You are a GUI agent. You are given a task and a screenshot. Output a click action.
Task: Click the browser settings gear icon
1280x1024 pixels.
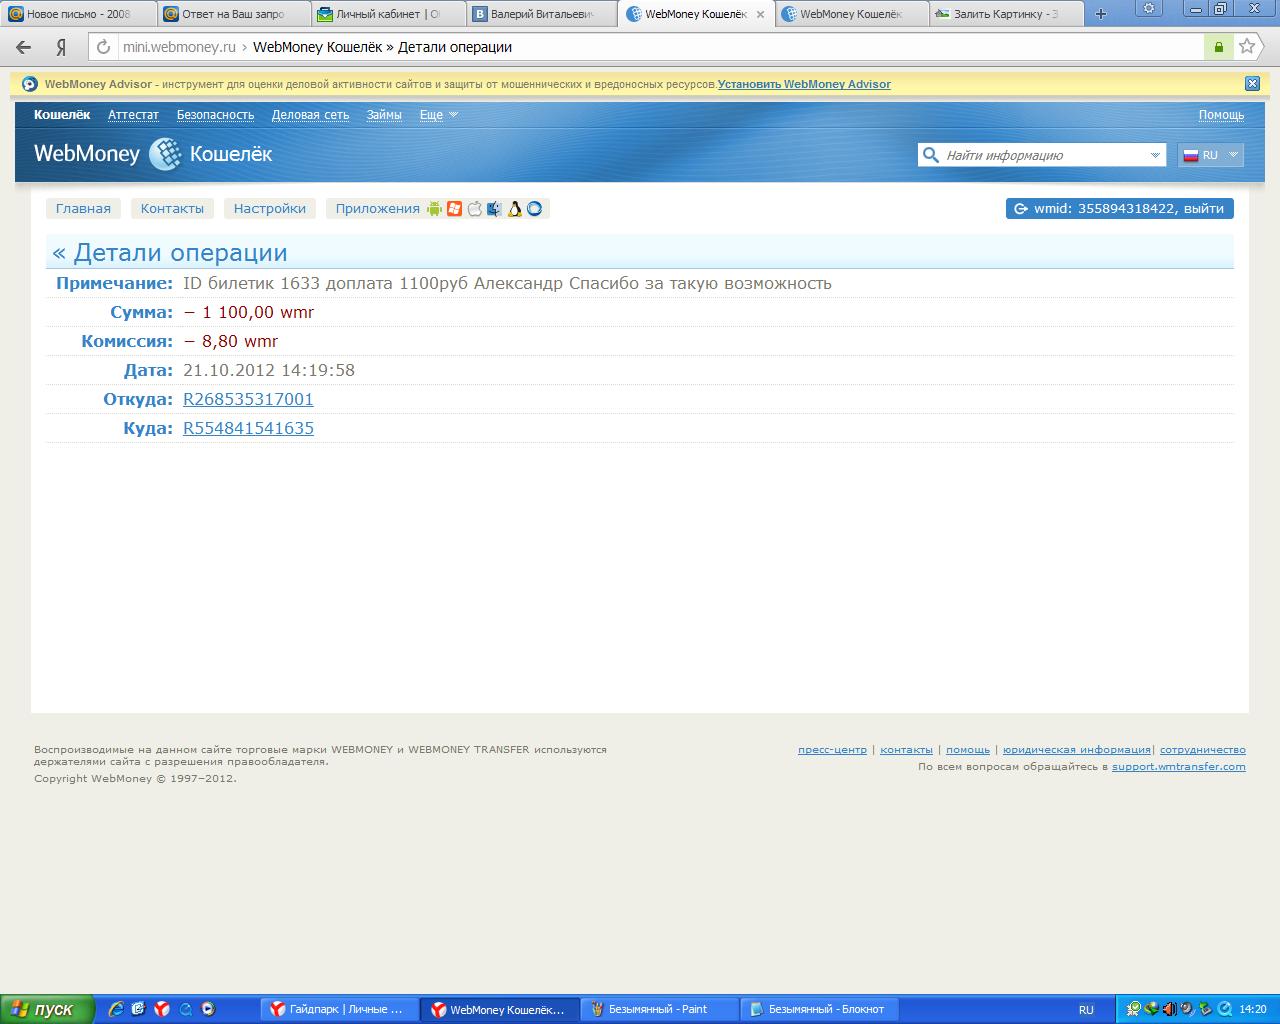(x=1149, y=8)
